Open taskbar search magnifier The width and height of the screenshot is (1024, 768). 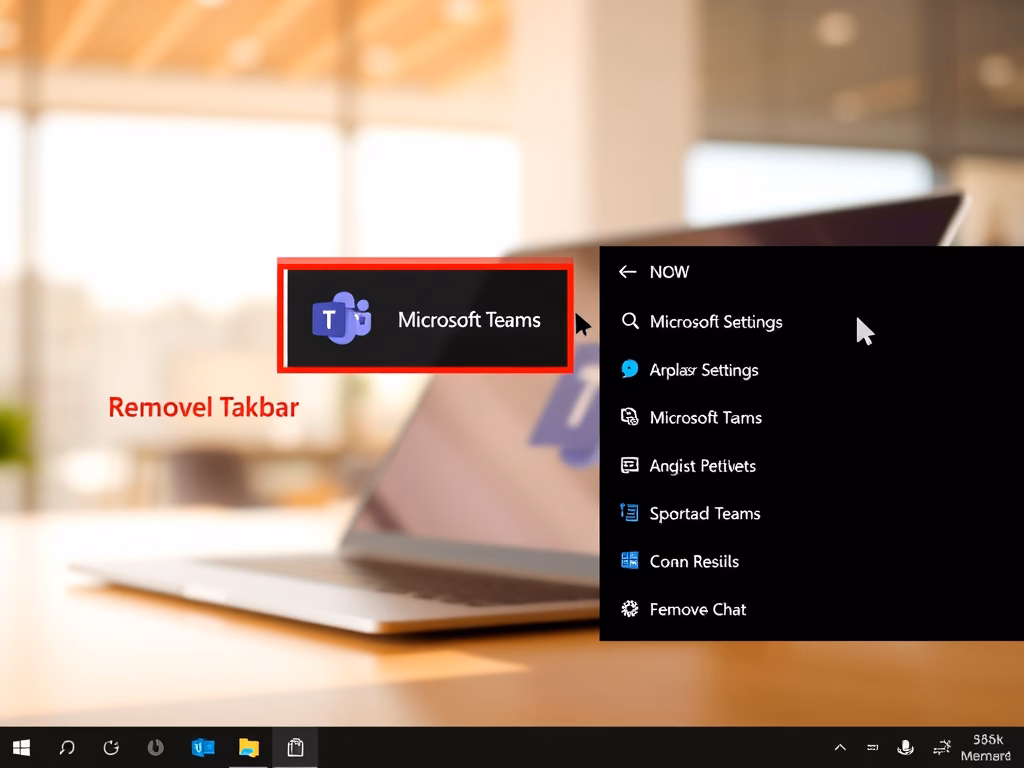[x=67, y=747]
